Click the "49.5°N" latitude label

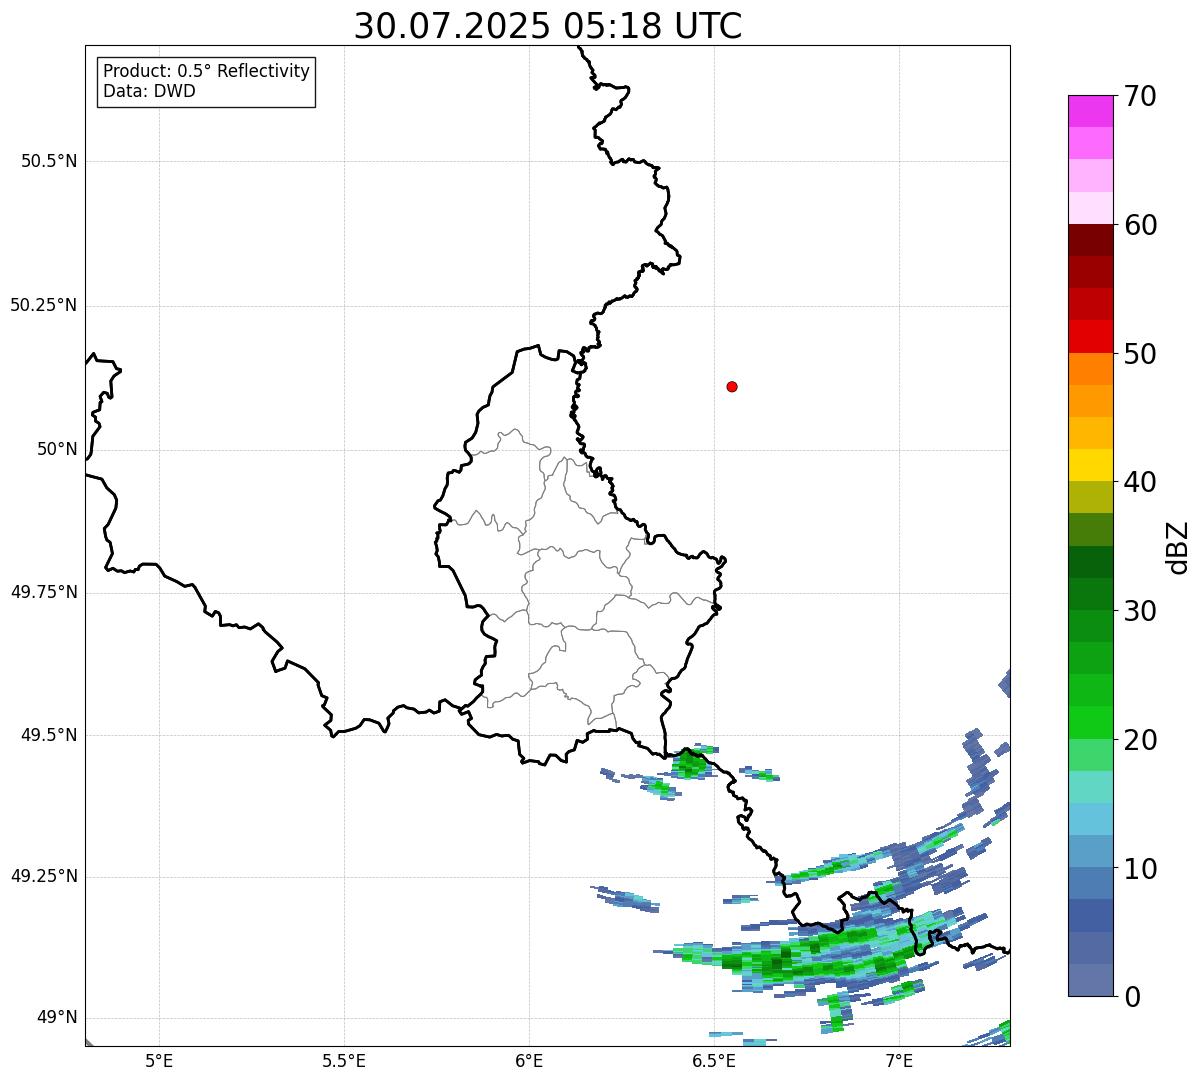[49, 735]
